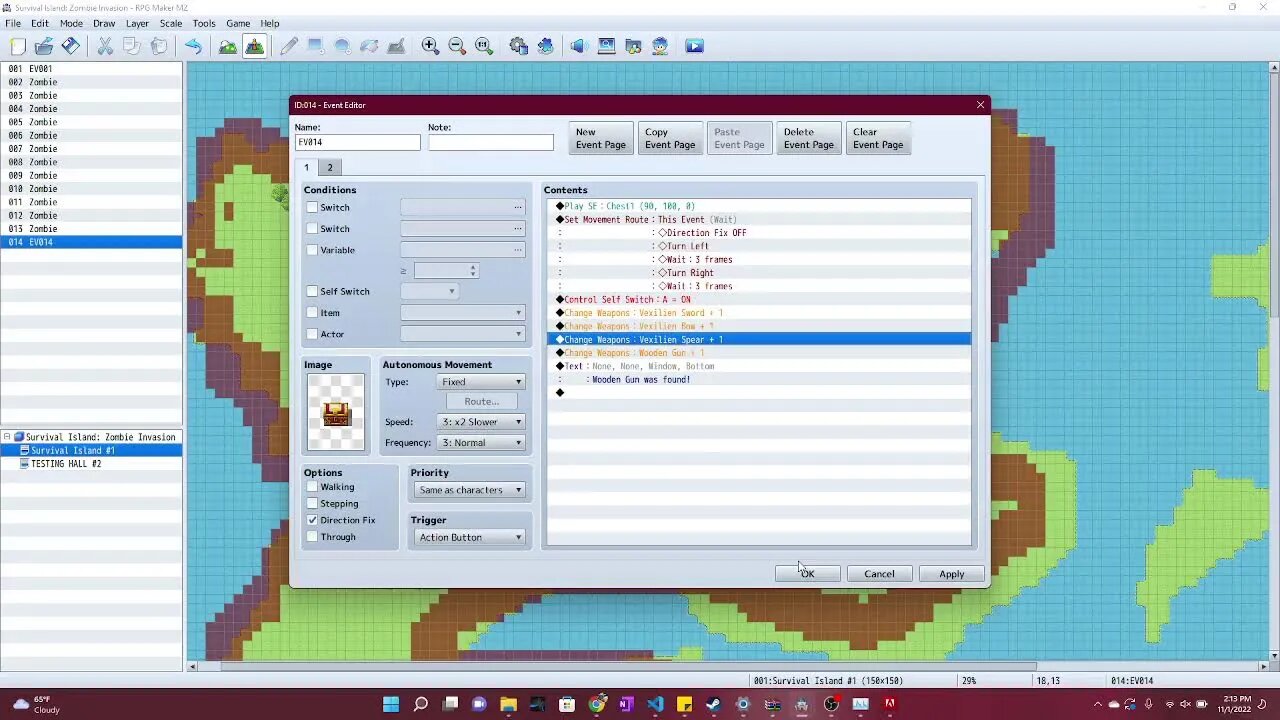The height and width of the screenshot is (720, 1280).
Task: Open the Plugin Manager puzzle icon
Action: pos(545,46)
